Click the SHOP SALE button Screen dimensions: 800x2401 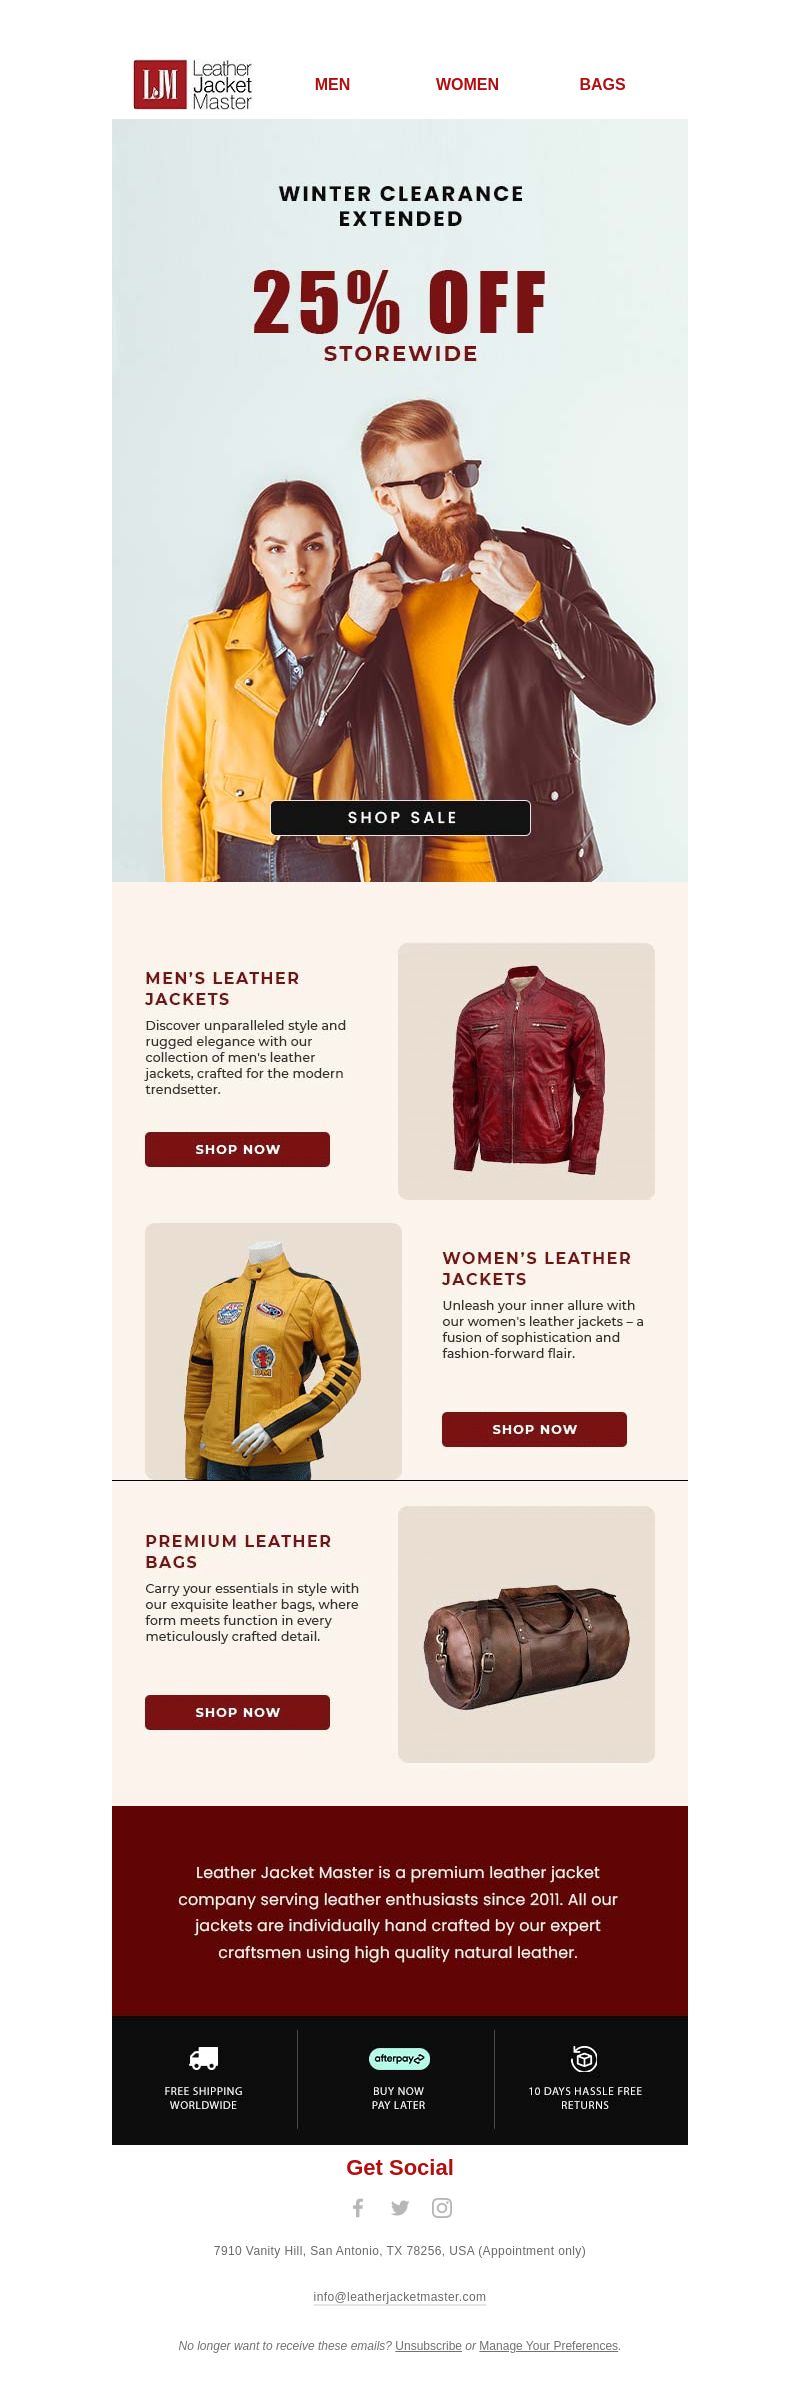click(400, 817)
